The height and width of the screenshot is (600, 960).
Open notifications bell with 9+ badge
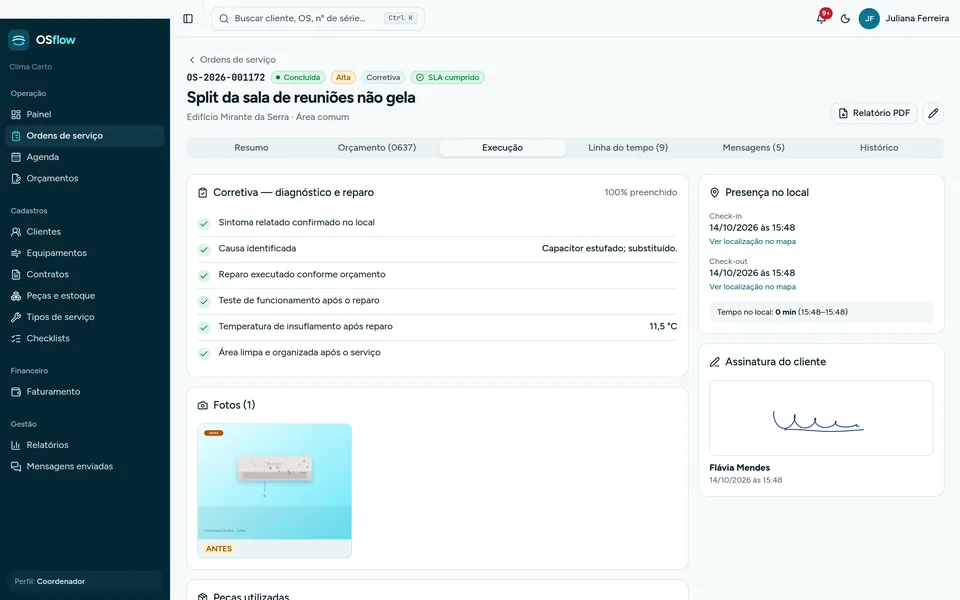tap(822, 18)
